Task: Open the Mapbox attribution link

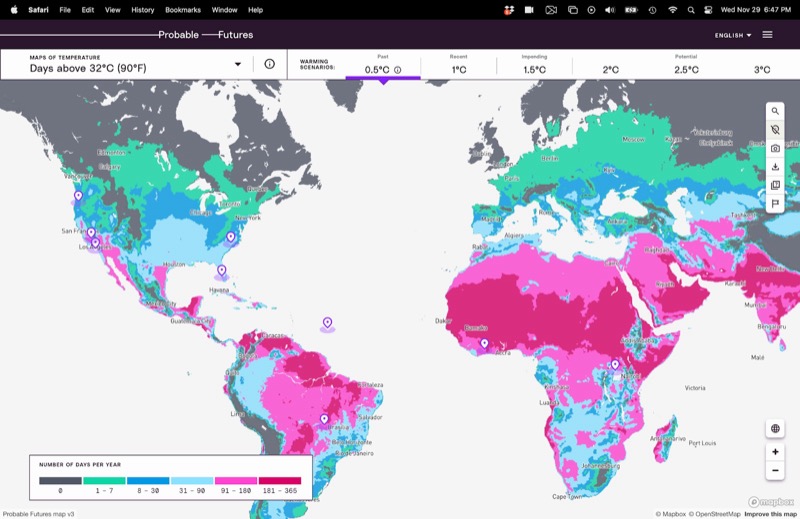Action: point(670,514)
